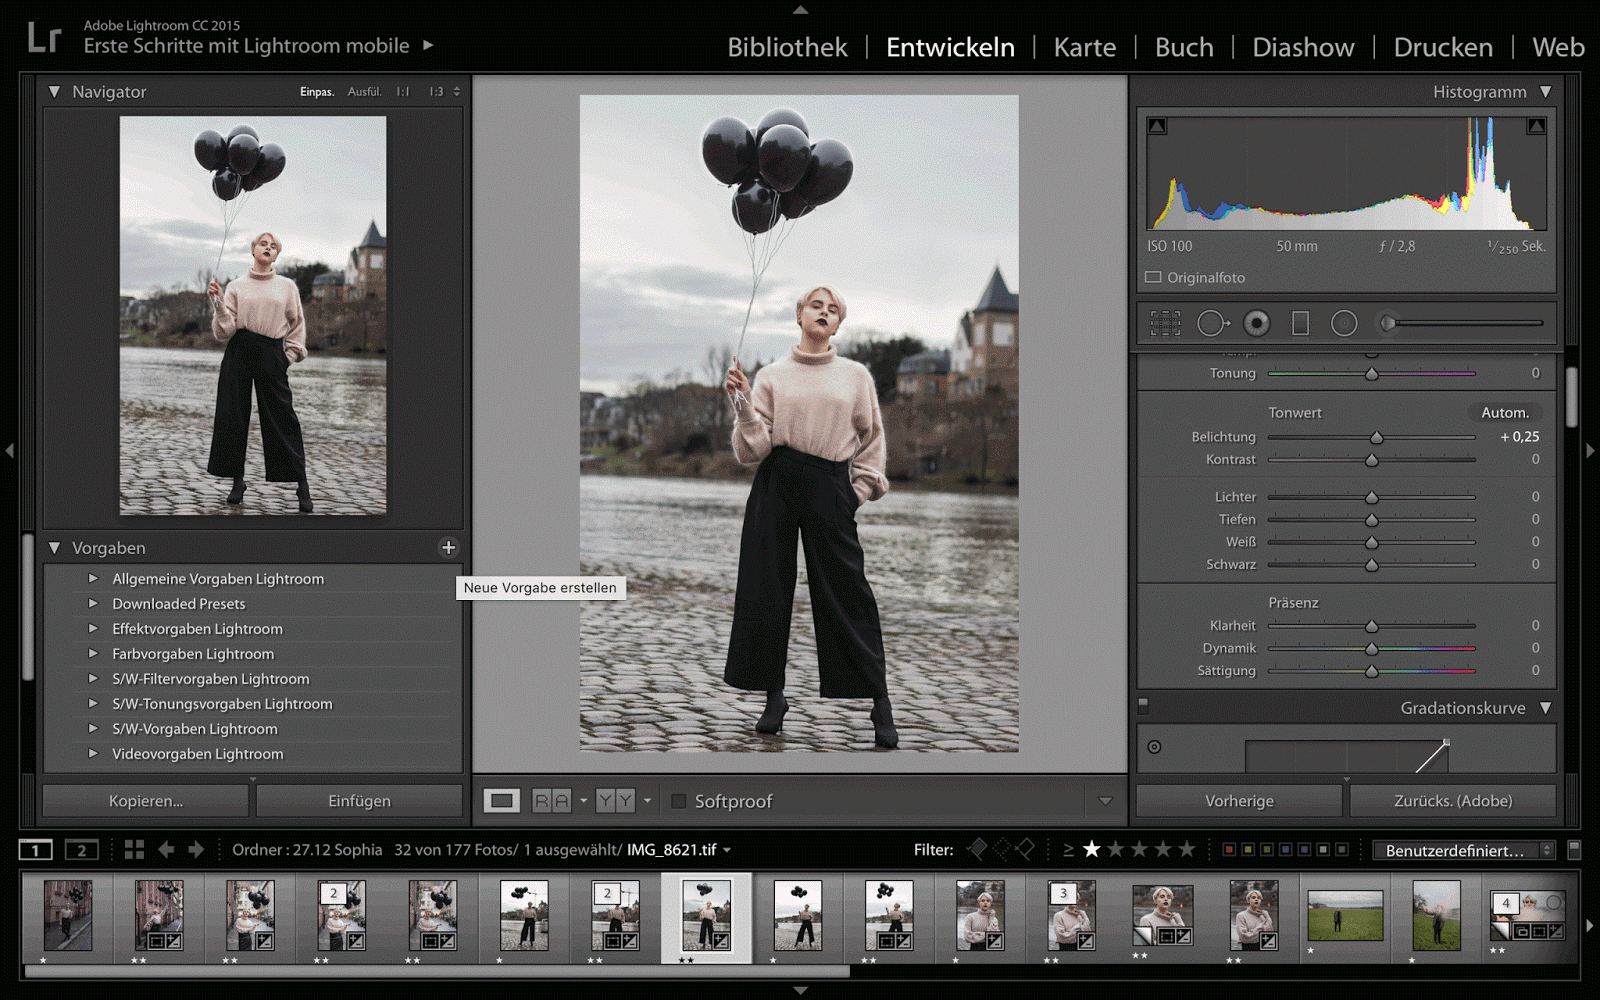The image size is (1600, 1000).
Task: Select the spot removal tool
Action: (1213, 323)
